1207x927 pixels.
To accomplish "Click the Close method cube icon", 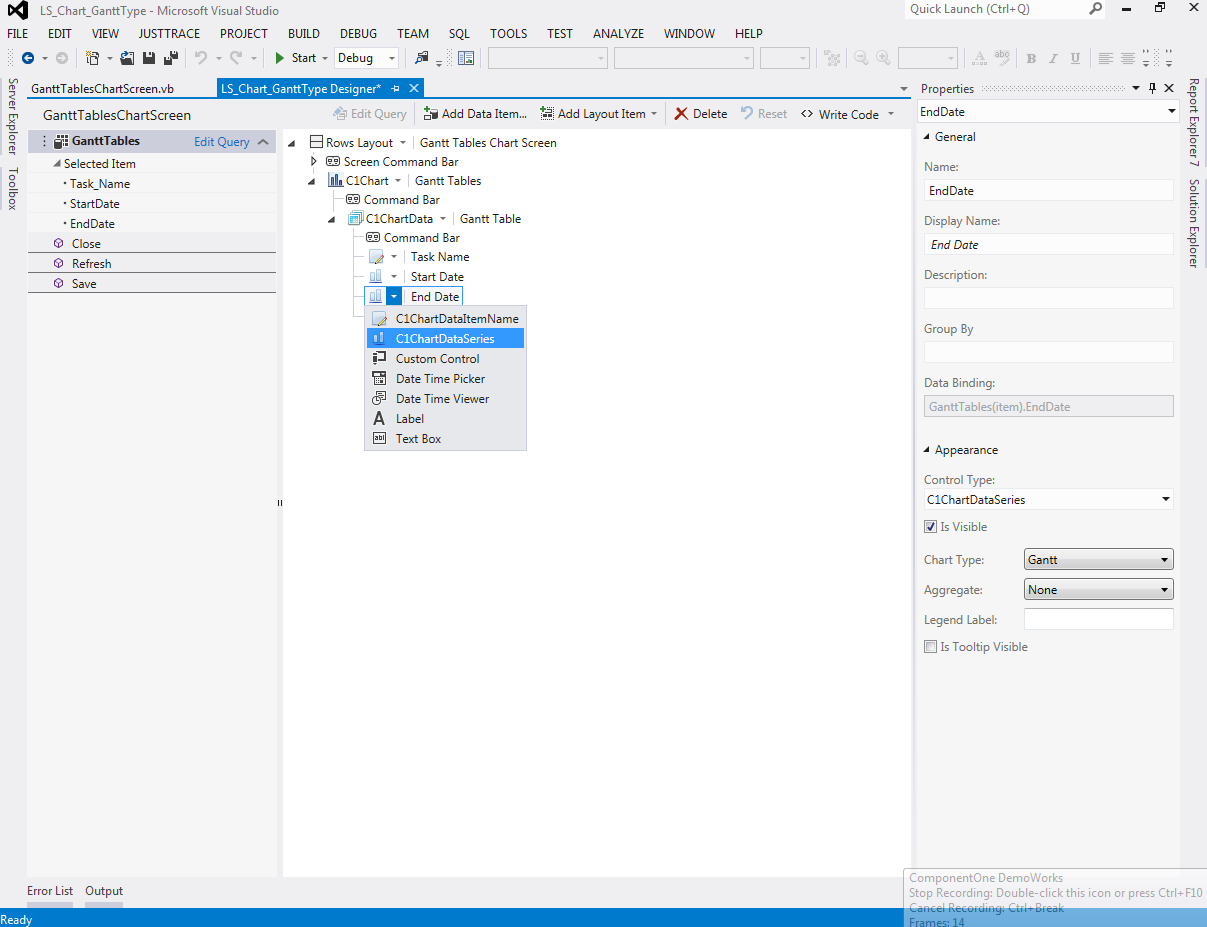I will coord(59,243).
